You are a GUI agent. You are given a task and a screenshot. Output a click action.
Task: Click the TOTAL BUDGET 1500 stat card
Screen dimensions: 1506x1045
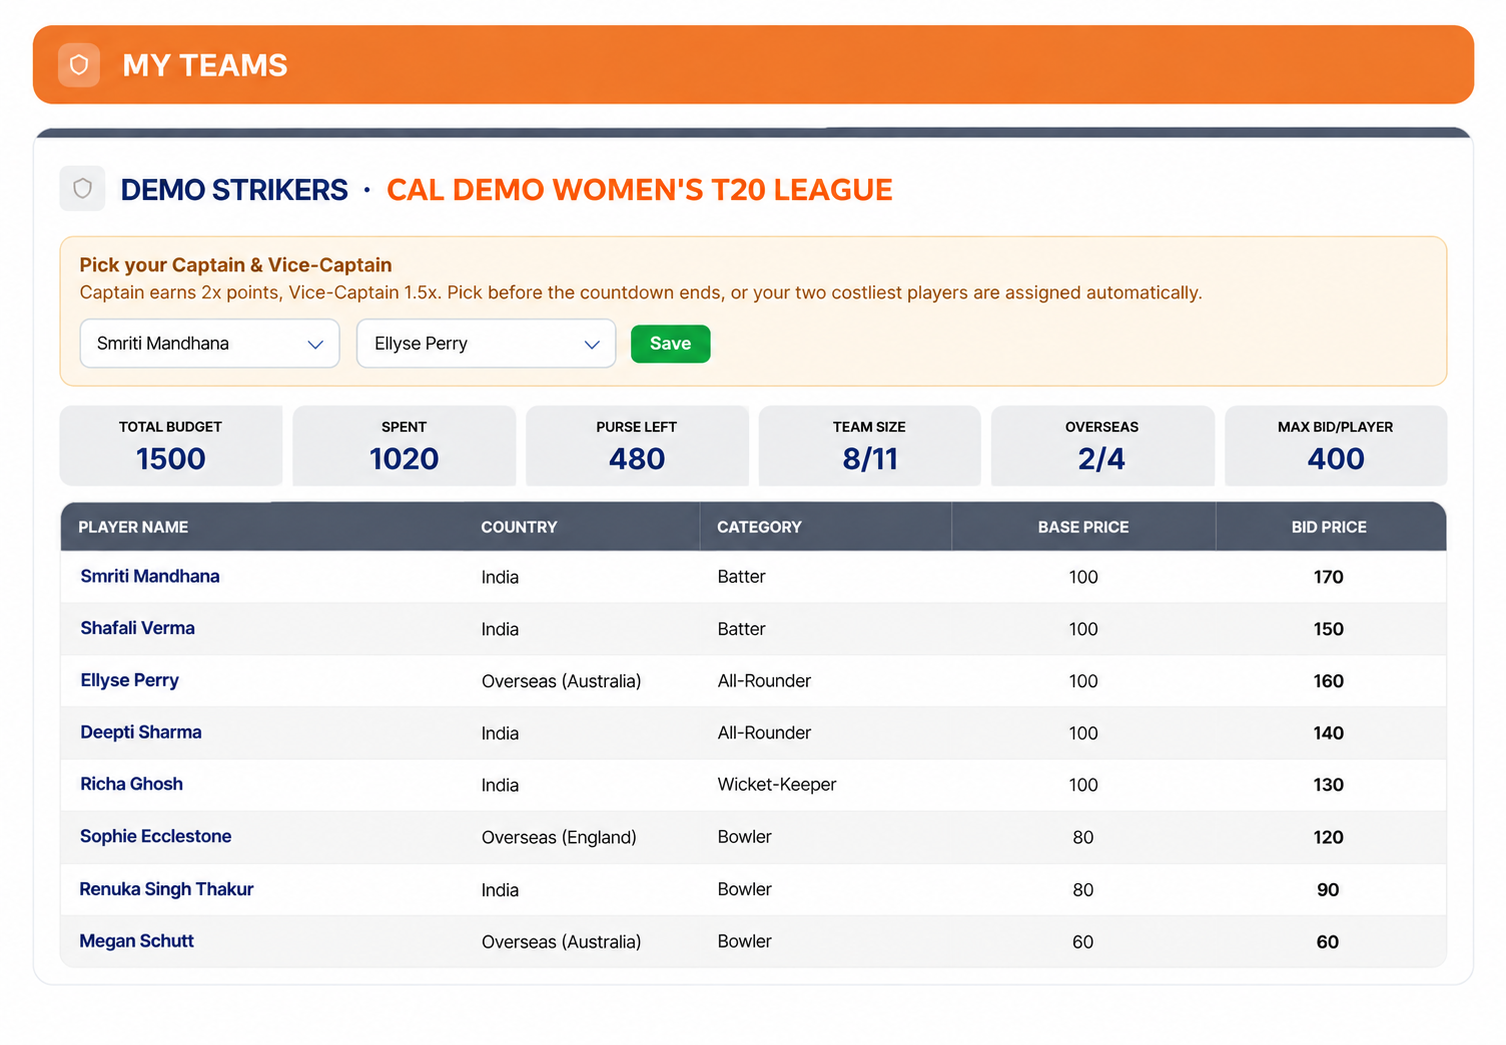pos(171,446)
